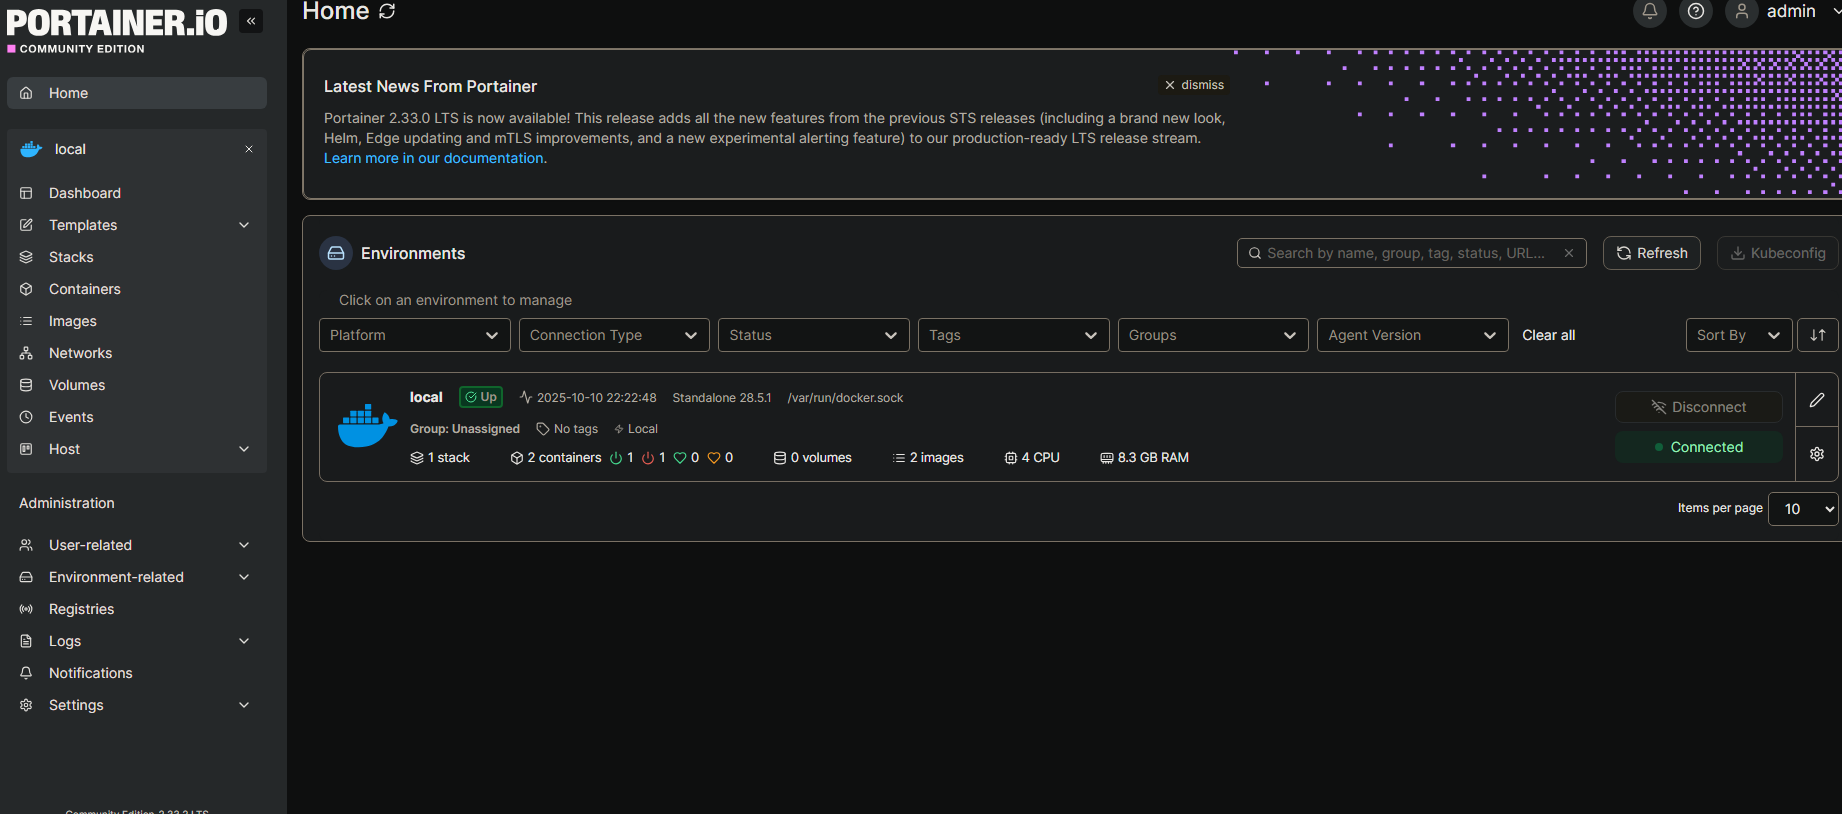Expand the Templates sidebar menu
Image resolution: width=1842 pixels, height=814 pixels.
point(137,225)
